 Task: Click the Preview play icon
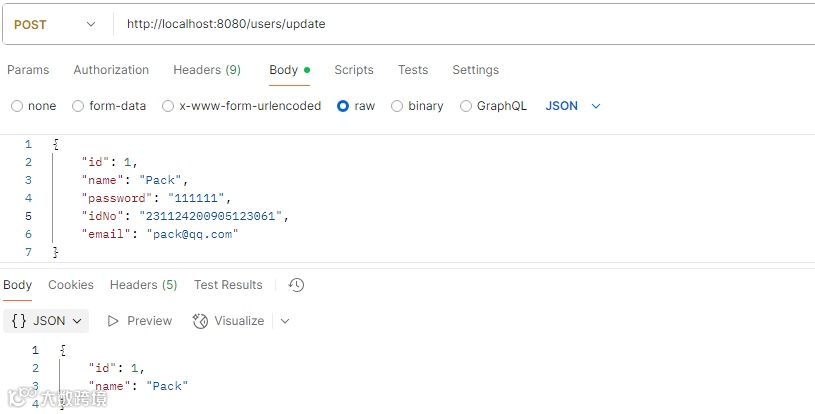113,321
